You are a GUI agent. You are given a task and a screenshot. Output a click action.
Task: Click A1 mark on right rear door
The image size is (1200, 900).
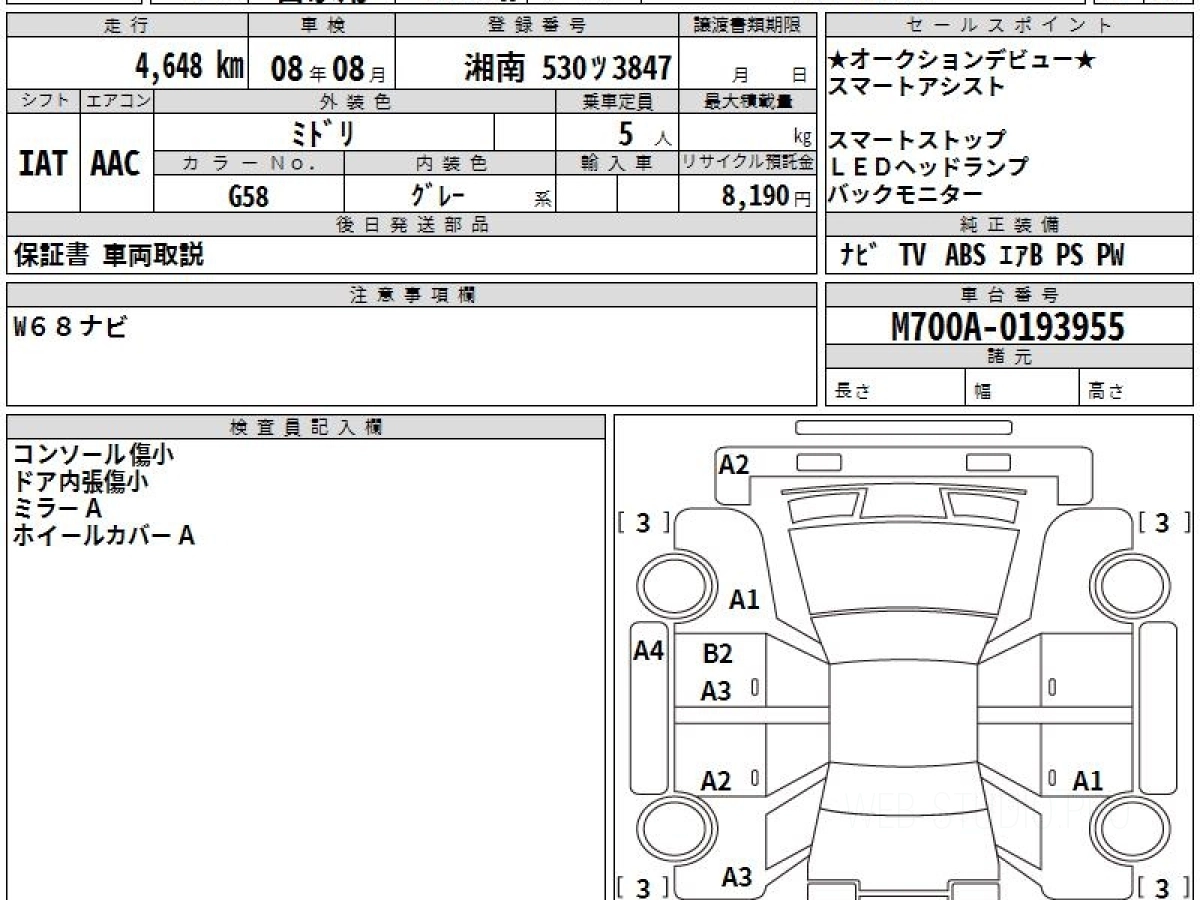click(1088, 782)
